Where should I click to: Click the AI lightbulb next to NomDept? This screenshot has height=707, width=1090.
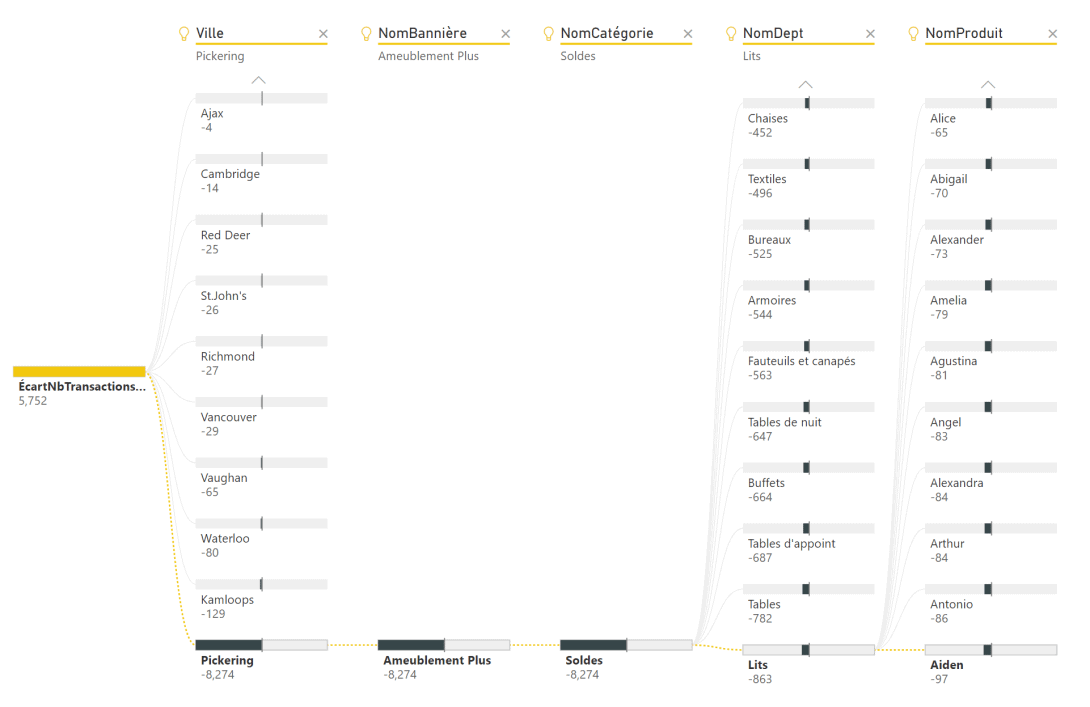[731, 33]
